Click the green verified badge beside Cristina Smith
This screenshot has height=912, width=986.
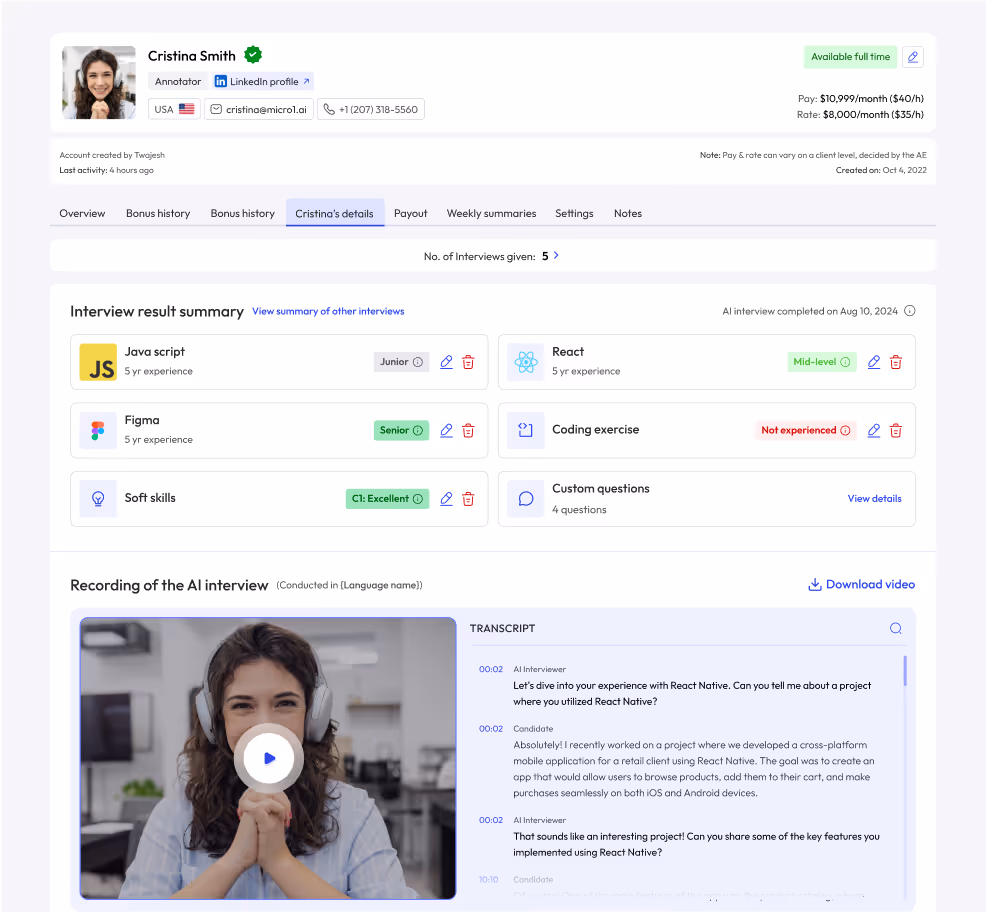[253, 55]
